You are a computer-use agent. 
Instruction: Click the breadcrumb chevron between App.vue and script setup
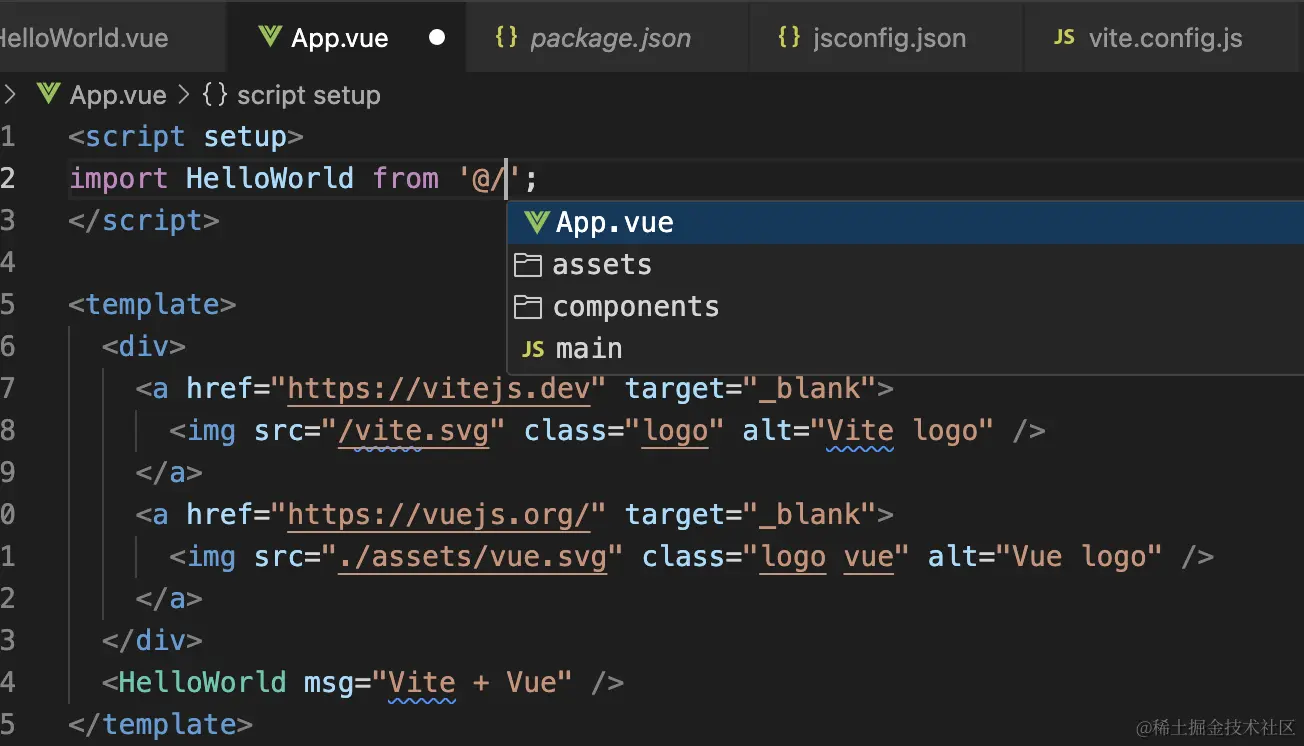(x=184, y=95)
